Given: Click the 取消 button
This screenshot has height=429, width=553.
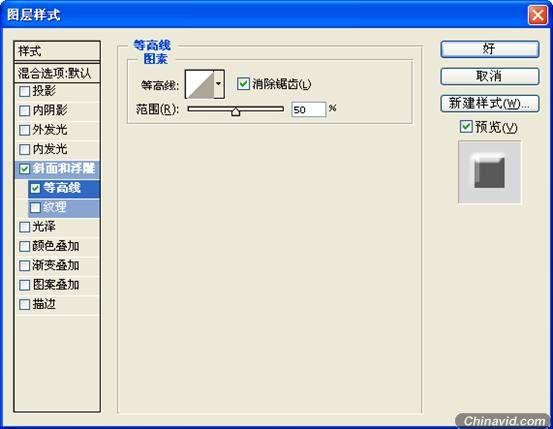Looking at the screenshot, I should click(490, 76).
